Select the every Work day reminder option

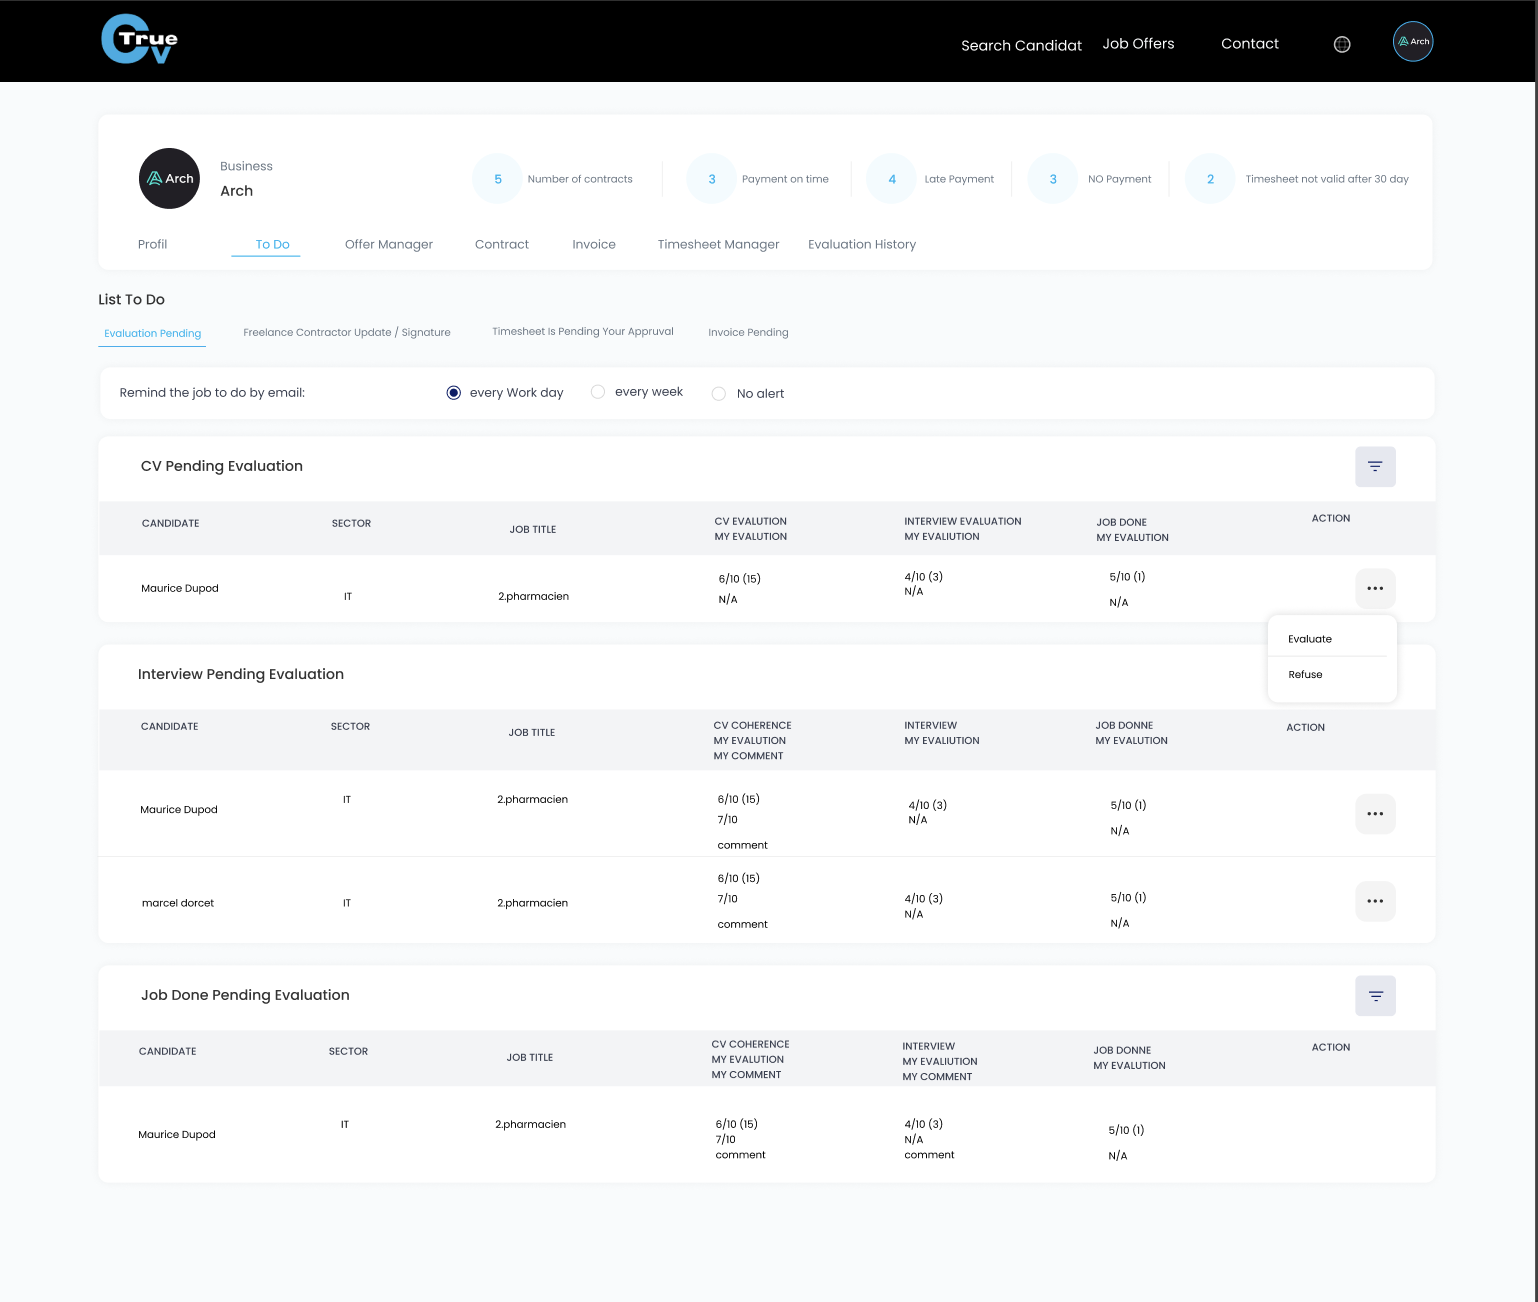[454, 393]
